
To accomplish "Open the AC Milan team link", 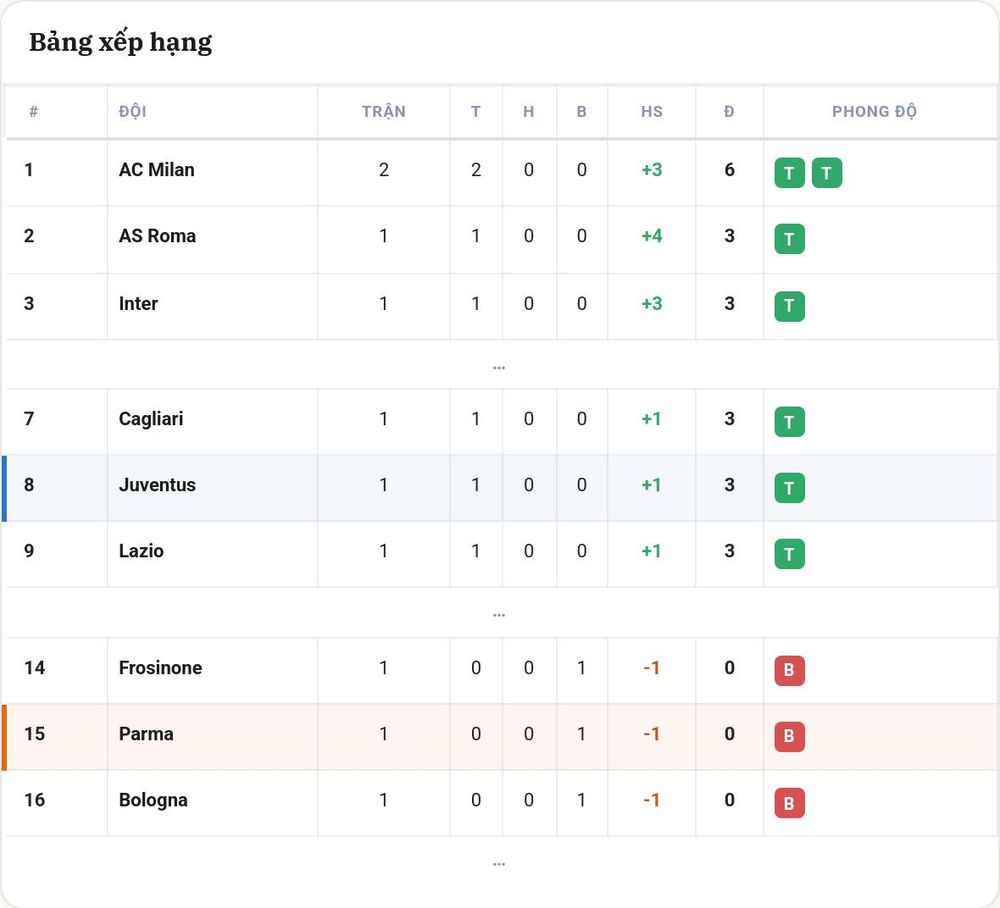I will coord(157,170).
